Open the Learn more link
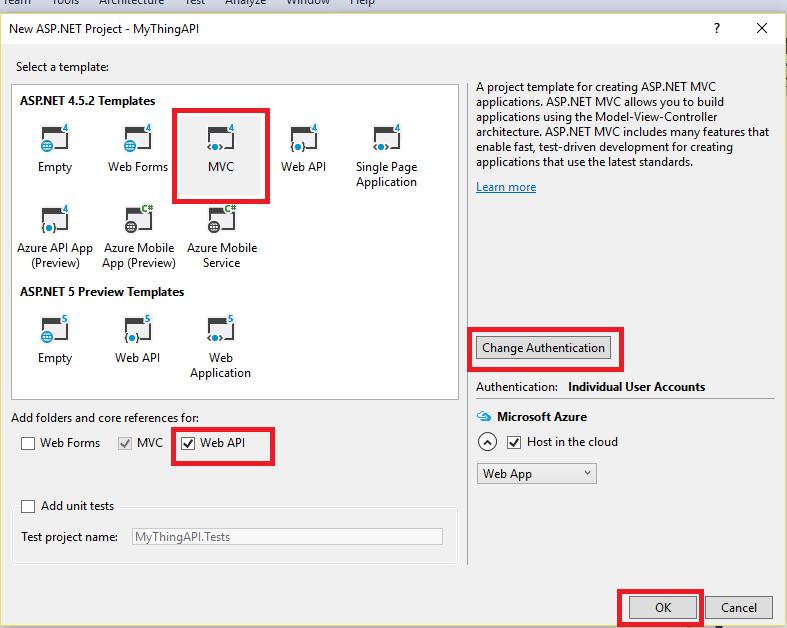This screenshot has height=628, width=787. click(506, 187)
